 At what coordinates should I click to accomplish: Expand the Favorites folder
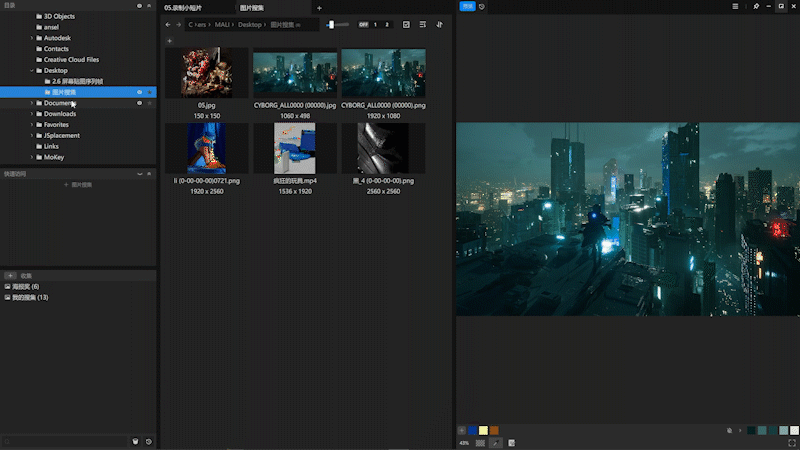coord(32,124)
